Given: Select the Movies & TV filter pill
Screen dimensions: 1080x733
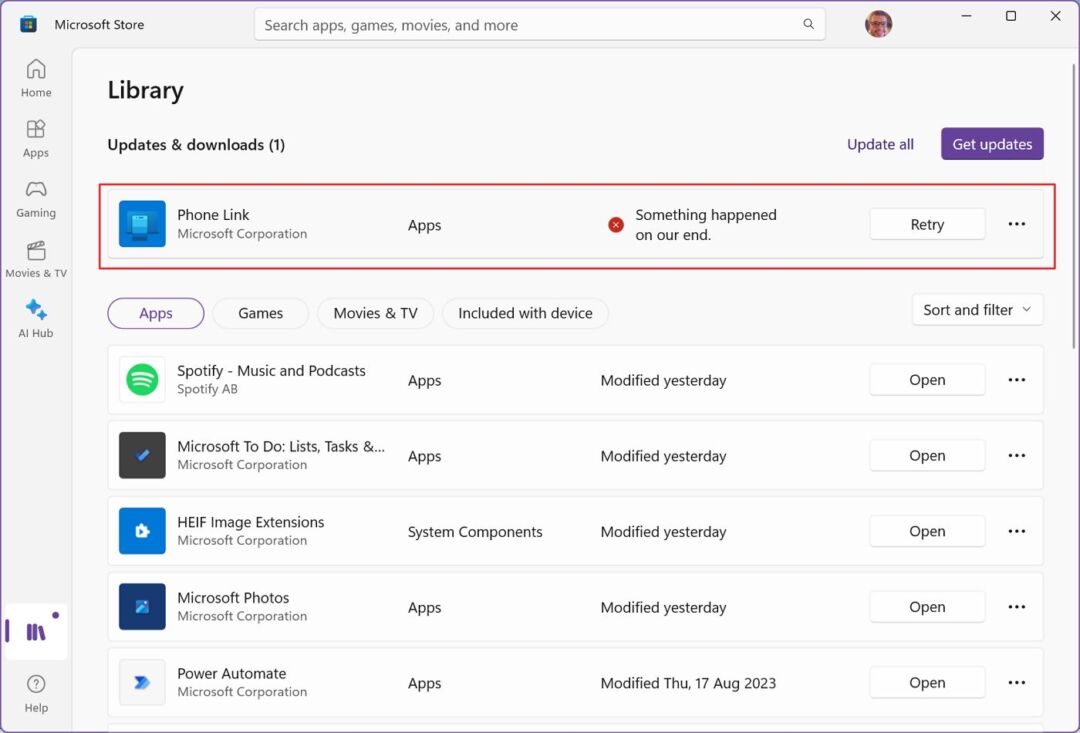Looking at the screenshot, I should [x=375, y=313].
